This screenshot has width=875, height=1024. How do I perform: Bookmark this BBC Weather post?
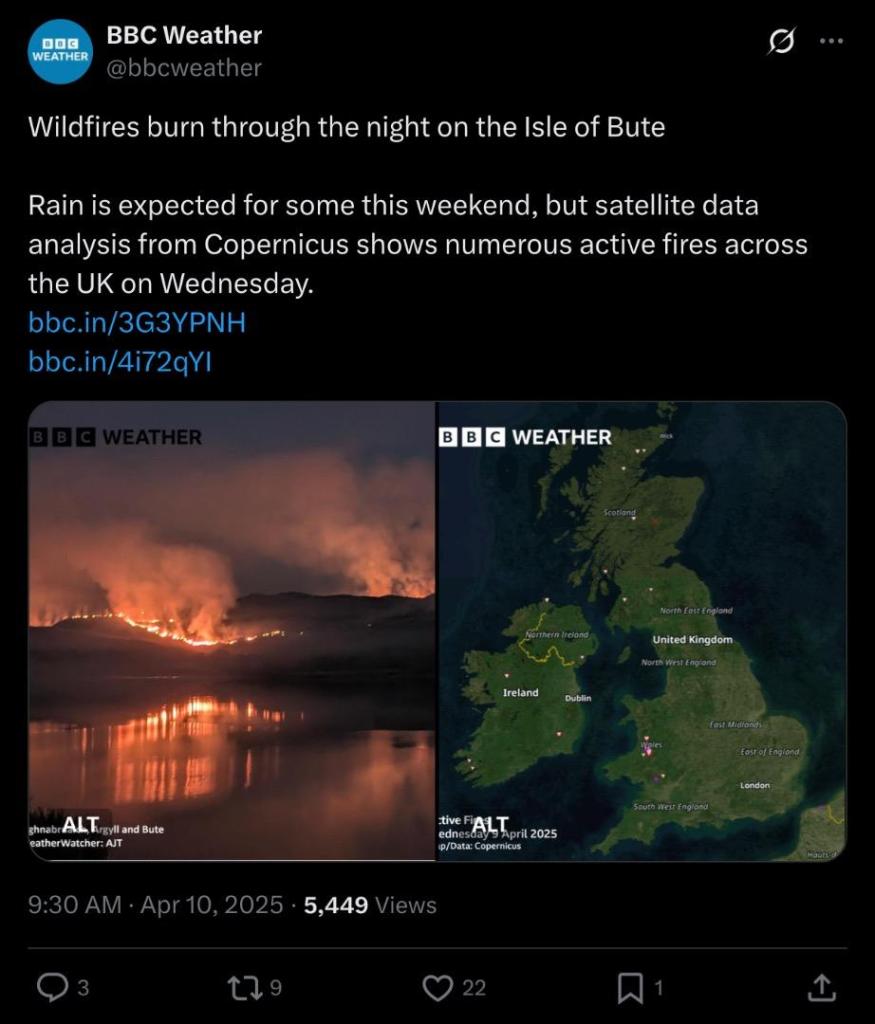coord(630,988)
